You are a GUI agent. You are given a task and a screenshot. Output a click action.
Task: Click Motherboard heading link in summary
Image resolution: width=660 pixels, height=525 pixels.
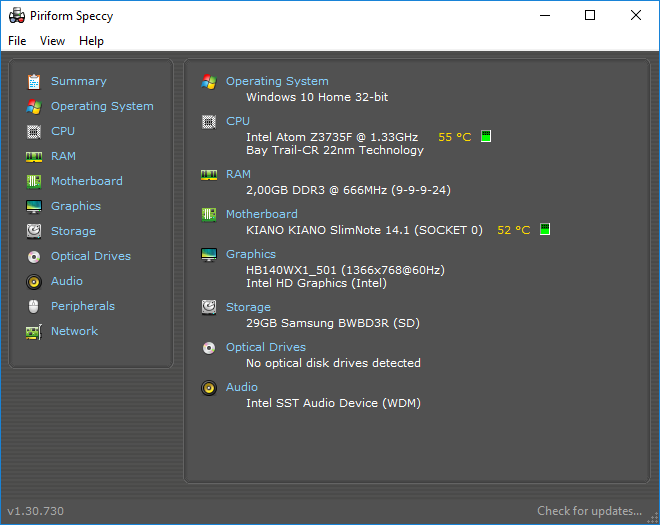(x=262, y=214)
